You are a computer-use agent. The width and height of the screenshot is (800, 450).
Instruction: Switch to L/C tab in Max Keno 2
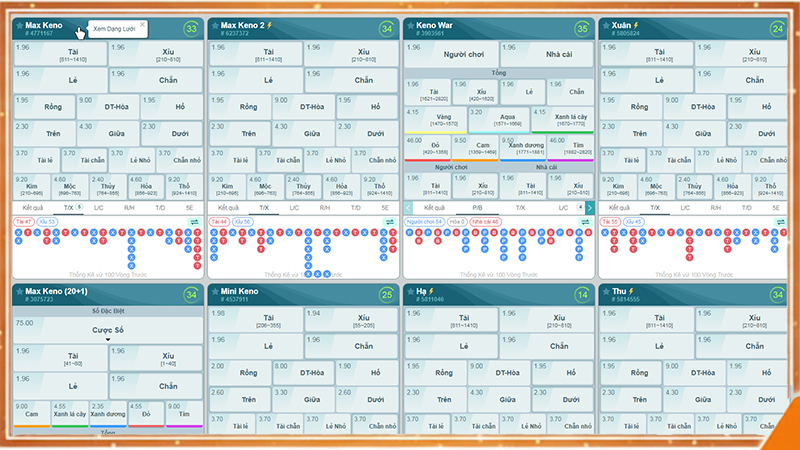click(295, 207)
